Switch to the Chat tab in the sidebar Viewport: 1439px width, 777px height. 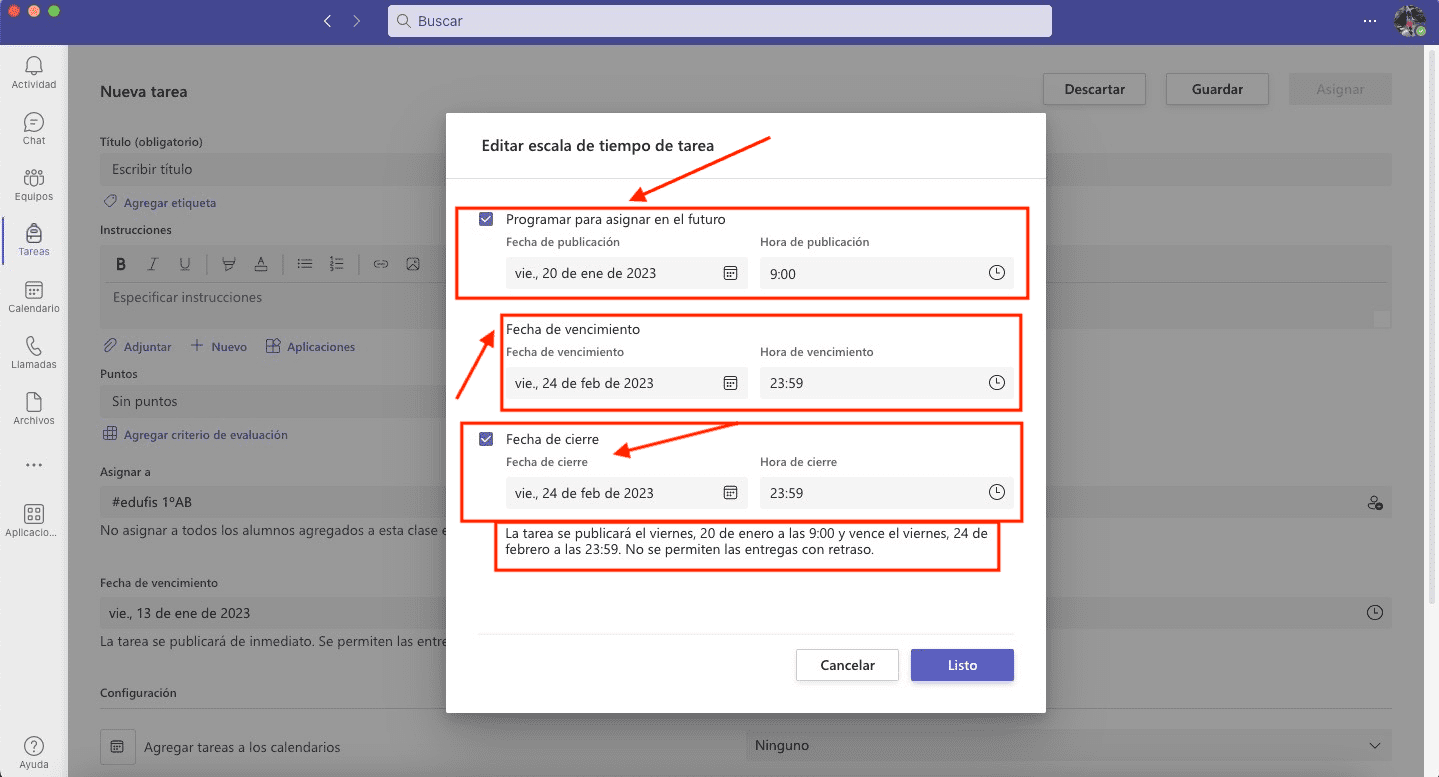34,128
